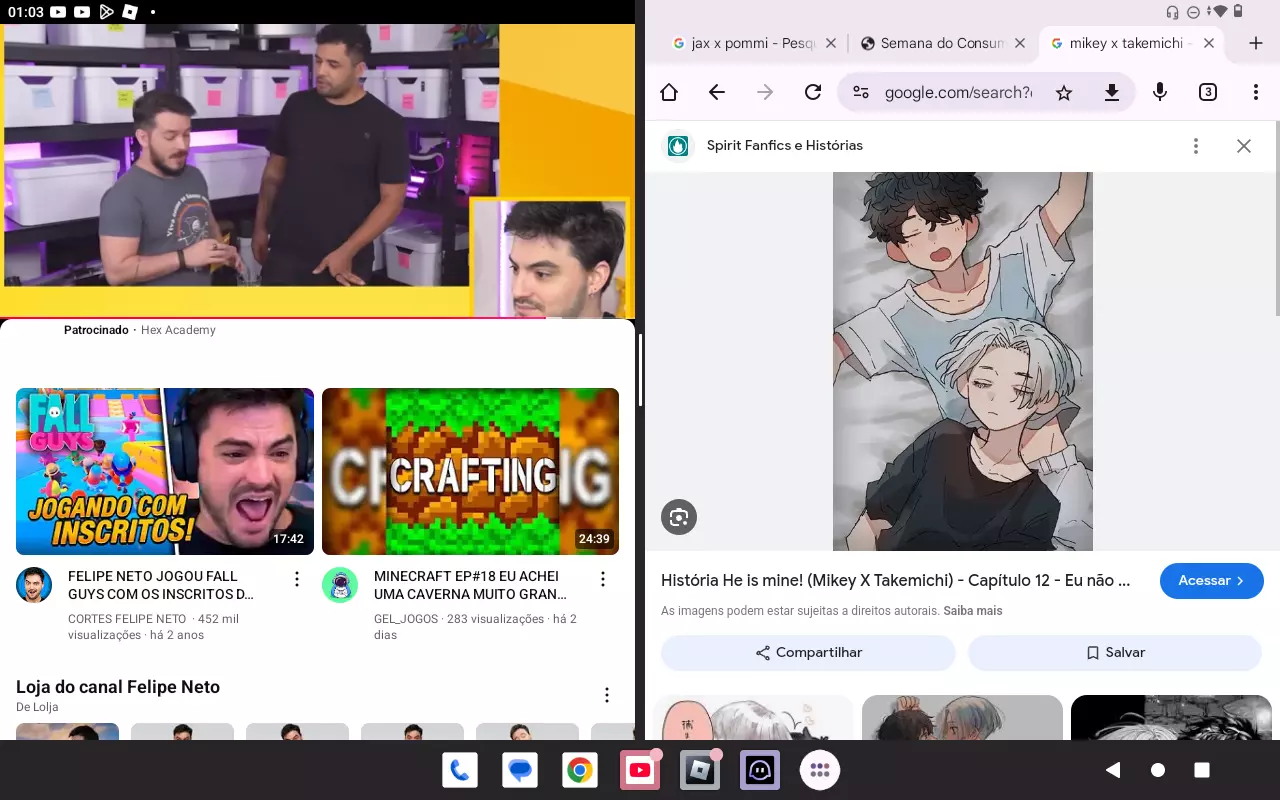Go back in Chrome browser
Image resolution: width=1280 pixels, height=800 pixels.
pyautogui.click(x=717, y=93)
